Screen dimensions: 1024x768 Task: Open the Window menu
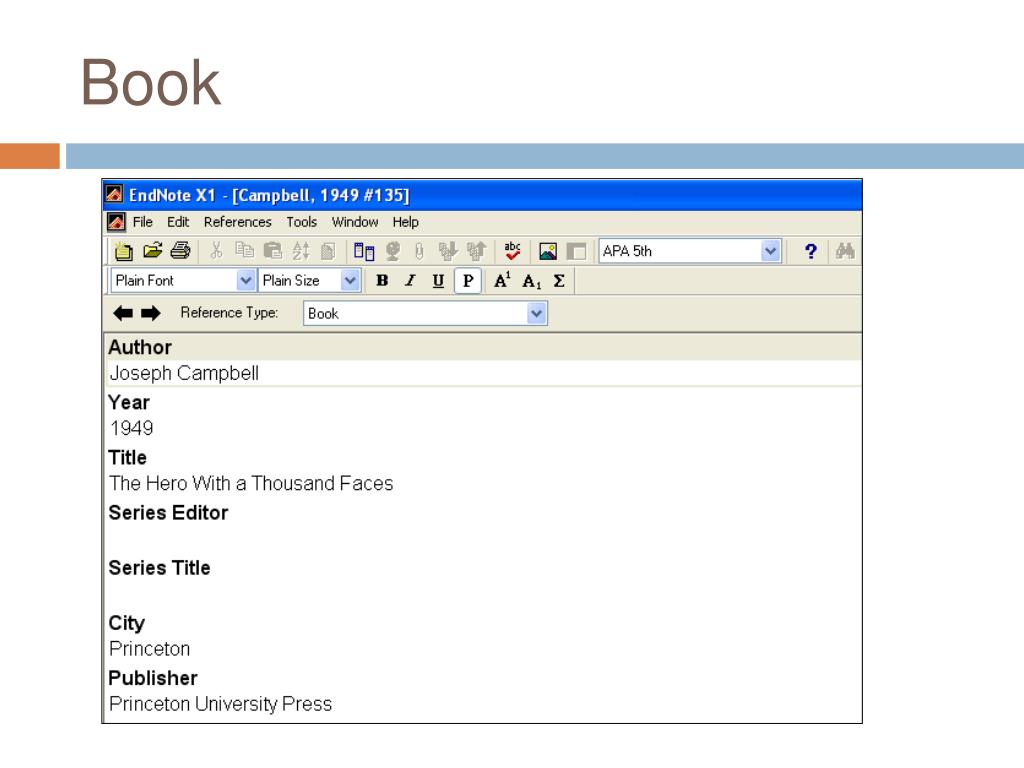point(355,222)
